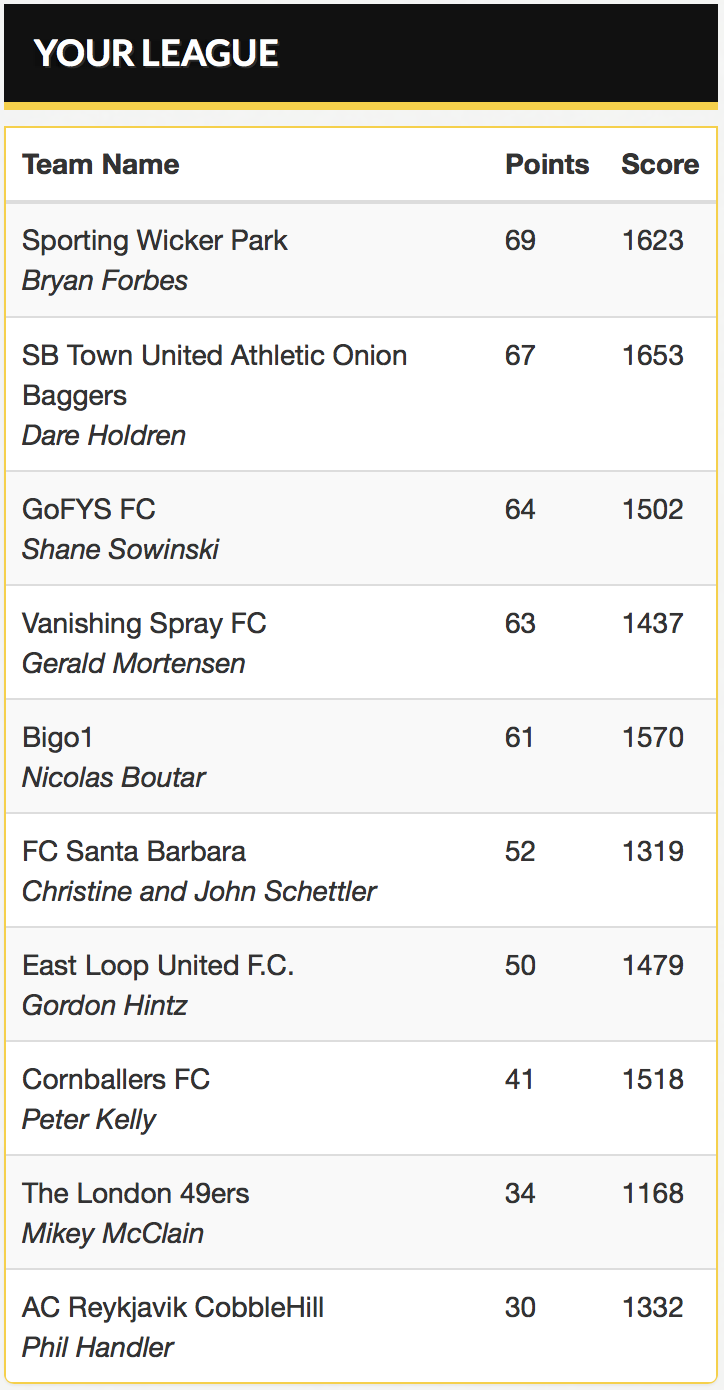Open the GoFYS FC team row
Screen dimensions: 724x1390
pos(89,509)
